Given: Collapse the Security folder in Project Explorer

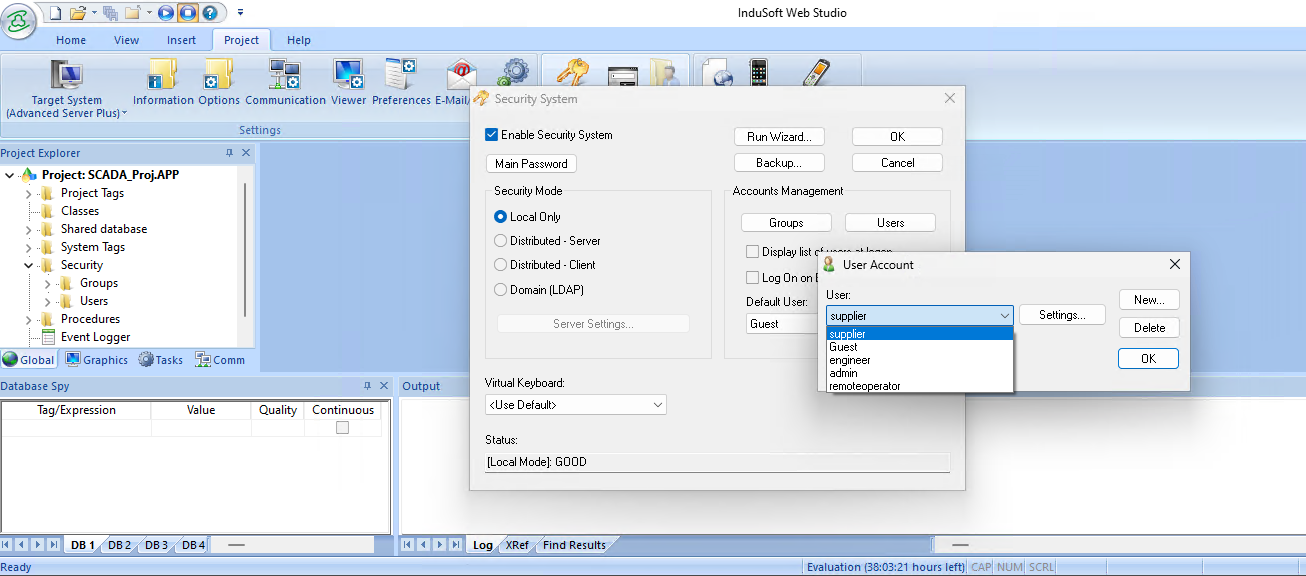Looking at the screenshot, I should pyautogui.click(x=28, y=265).
